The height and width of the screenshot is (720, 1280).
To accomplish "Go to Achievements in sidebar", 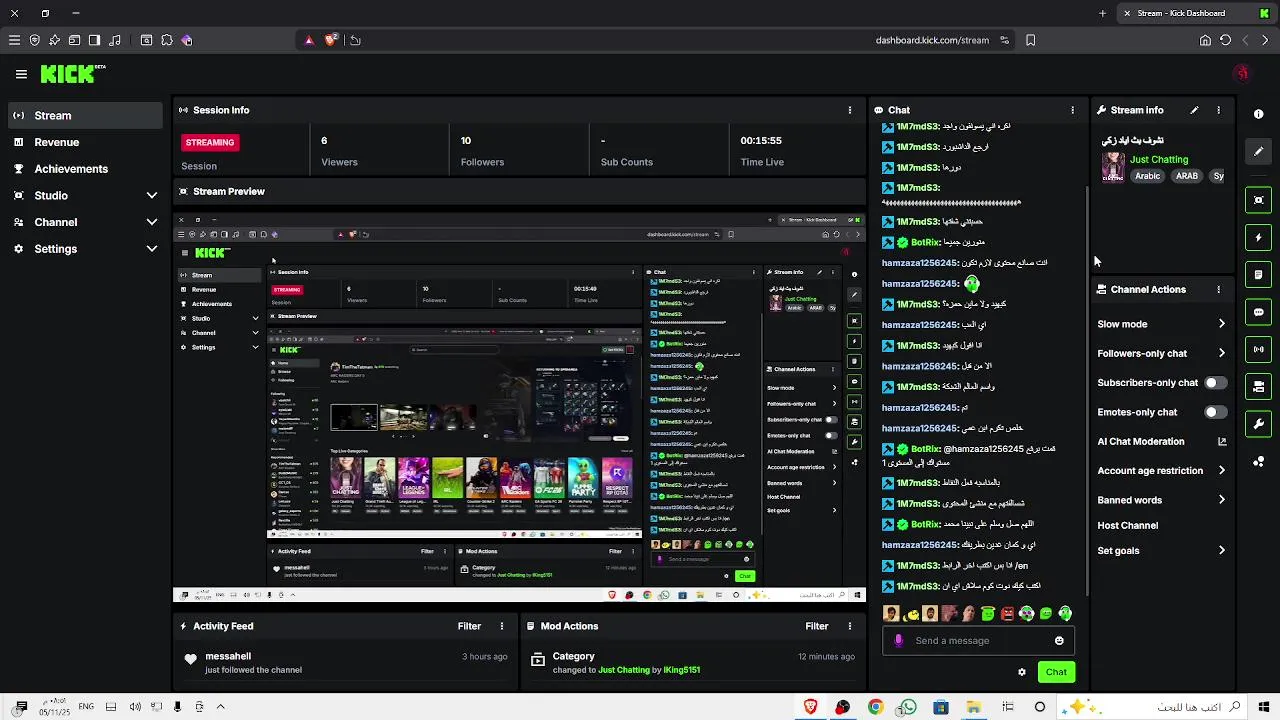I will [x=85, y=169].
